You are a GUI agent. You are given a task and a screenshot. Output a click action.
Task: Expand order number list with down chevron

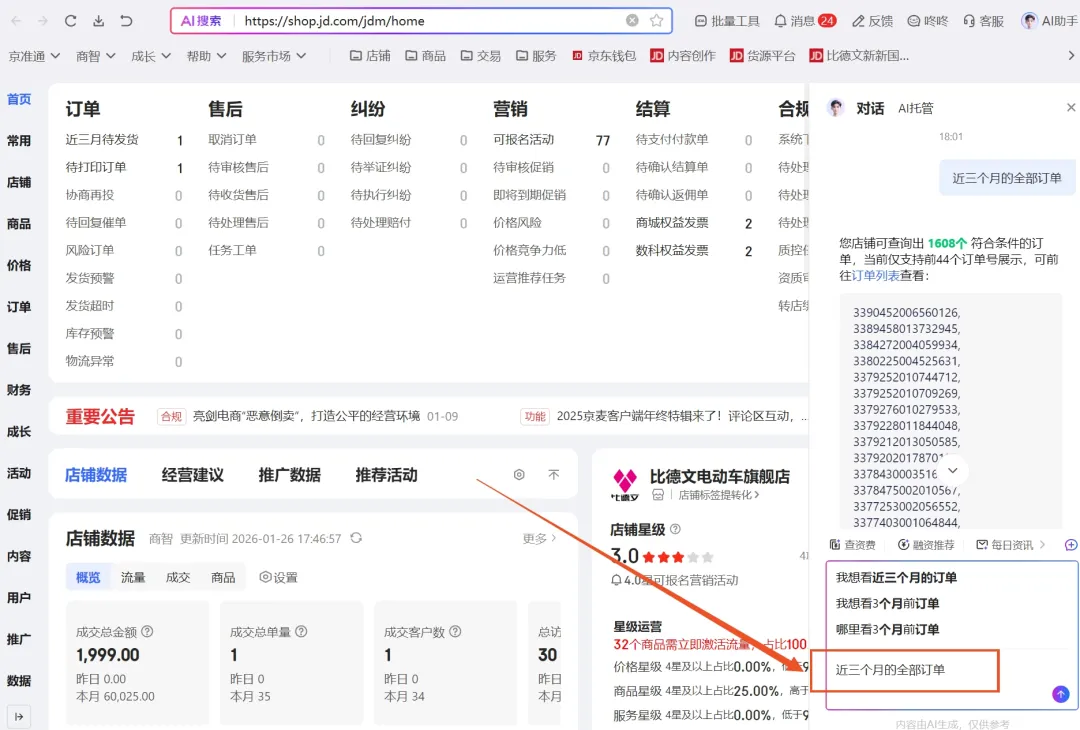point(953,471)
